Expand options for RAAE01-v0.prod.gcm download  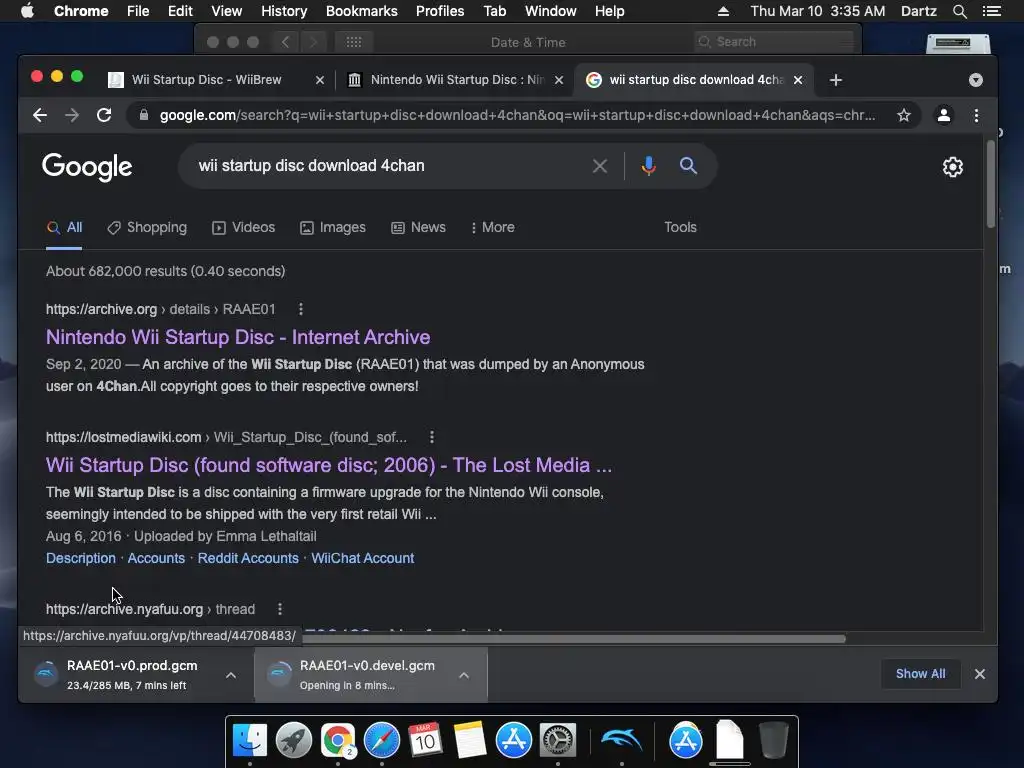(x=231, y=675)
